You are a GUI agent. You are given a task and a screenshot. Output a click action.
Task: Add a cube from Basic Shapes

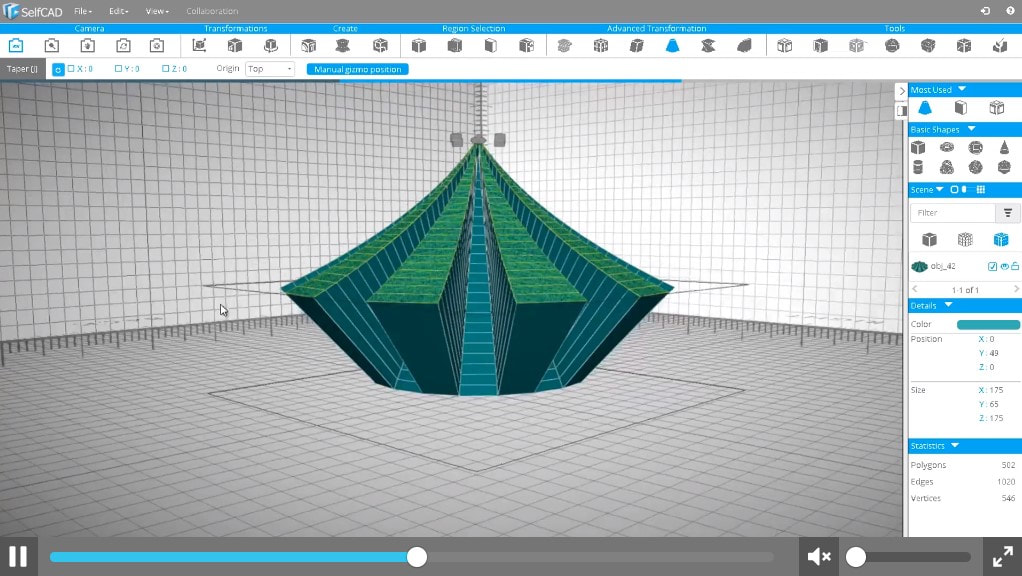[919, 148]
